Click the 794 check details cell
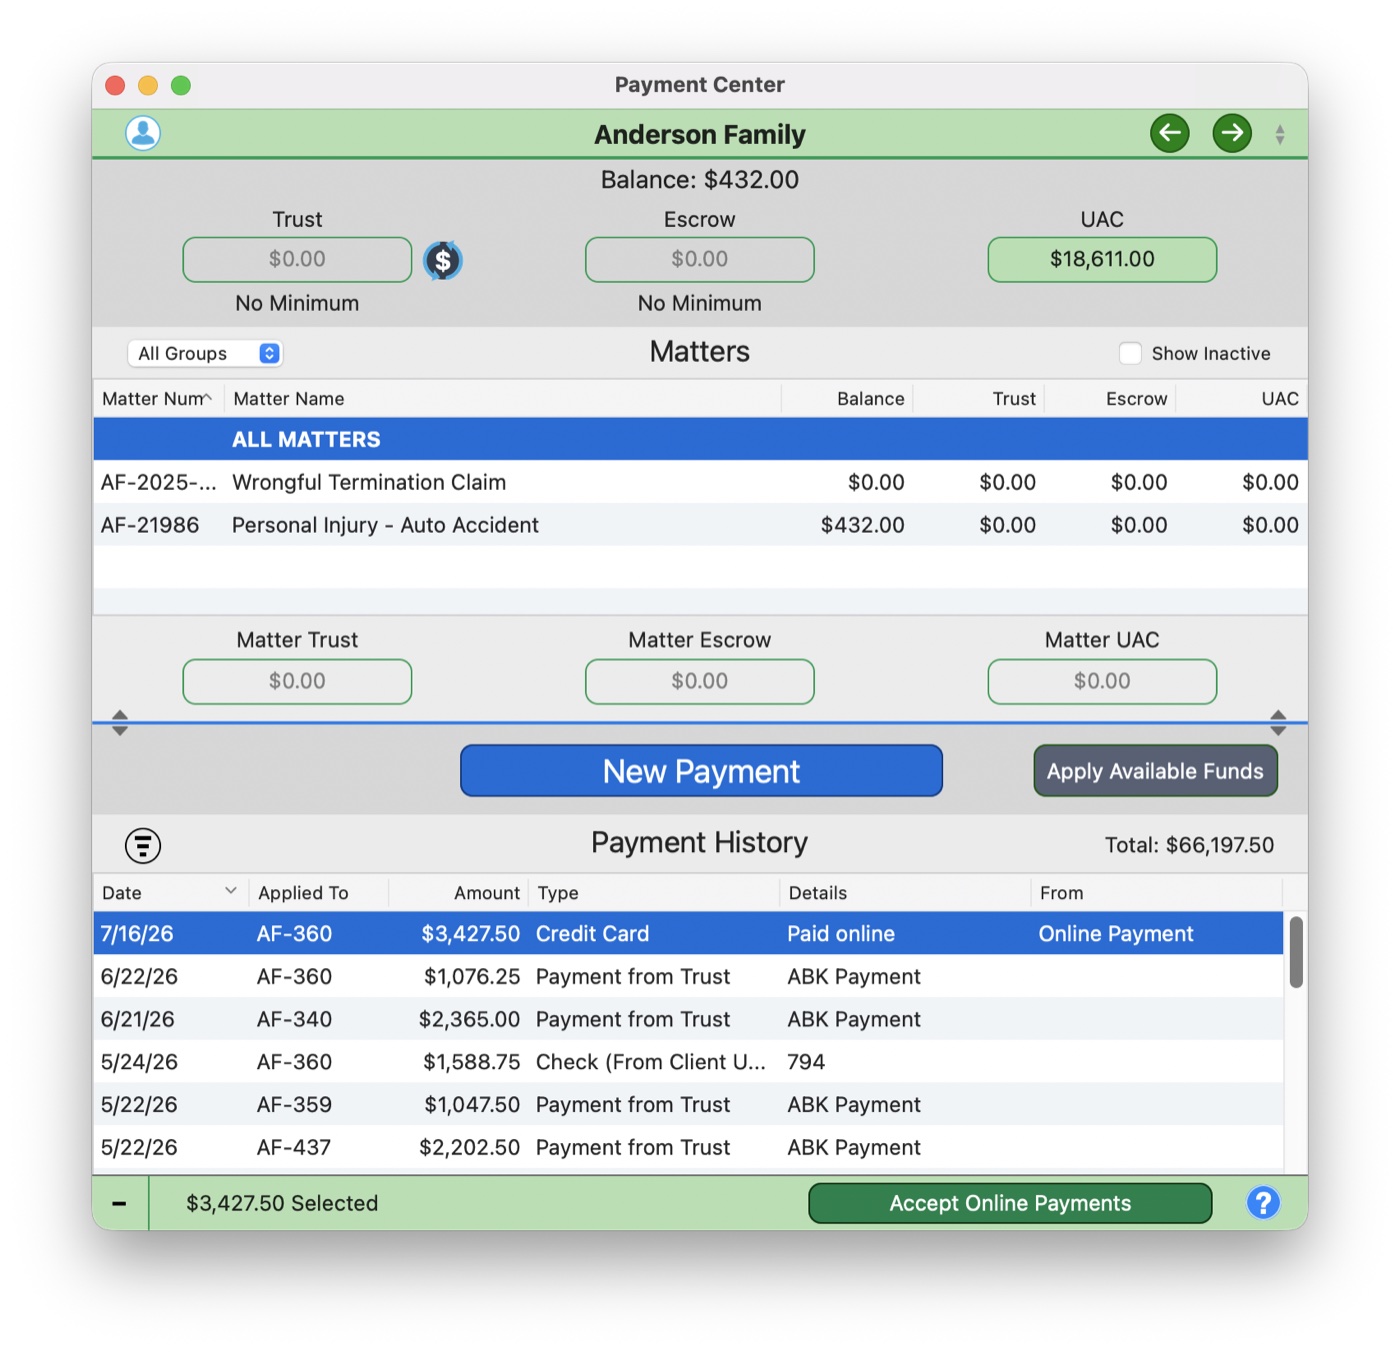The image size is (1400, 1352). pos(806,1062)
